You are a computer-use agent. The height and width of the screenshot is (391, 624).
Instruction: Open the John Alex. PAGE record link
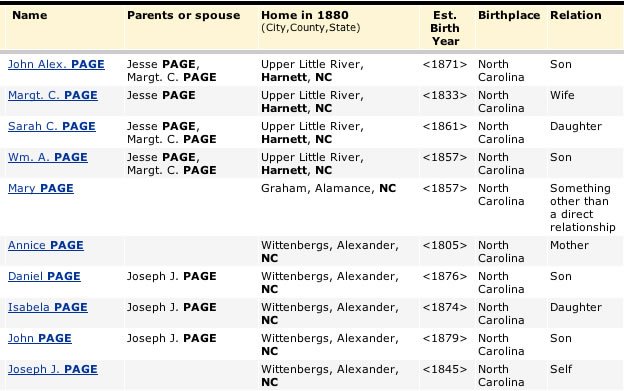coord(56,64)
